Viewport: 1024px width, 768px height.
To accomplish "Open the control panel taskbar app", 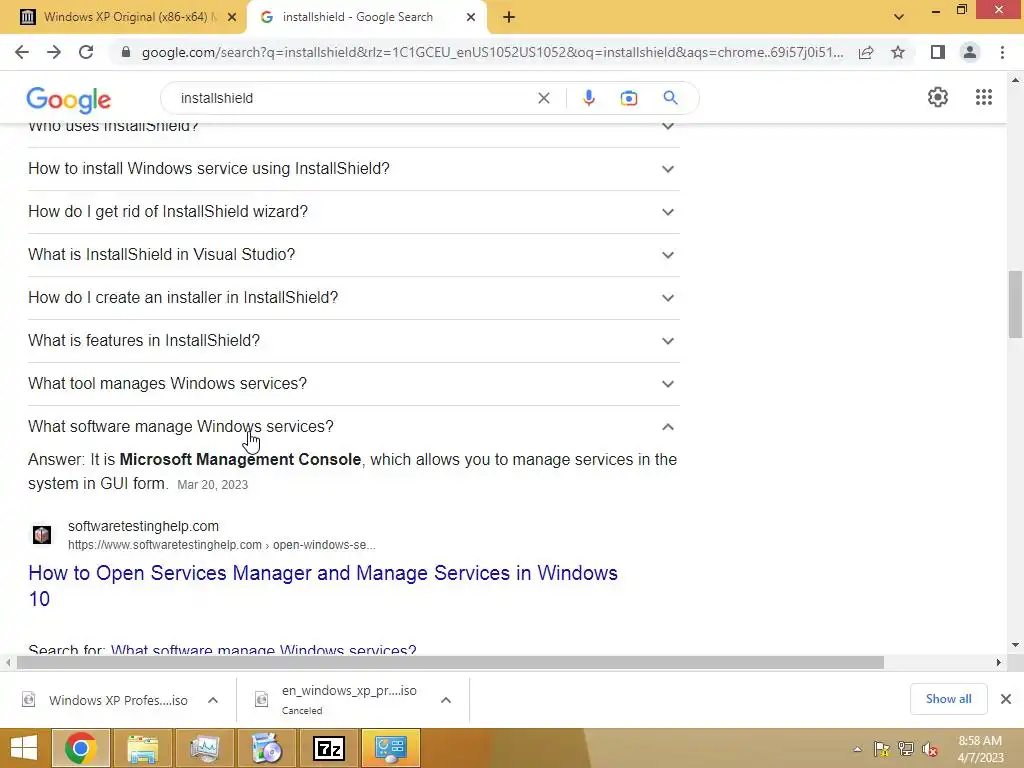I will tap(391, 748).
